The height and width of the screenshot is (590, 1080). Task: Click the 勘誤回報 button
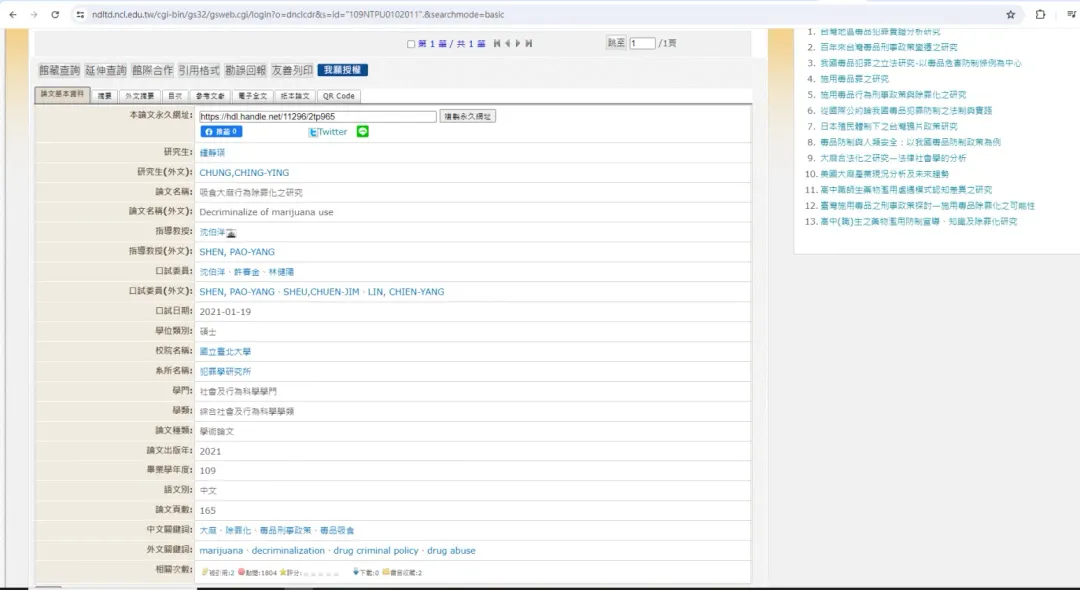[x=246, y=70]
